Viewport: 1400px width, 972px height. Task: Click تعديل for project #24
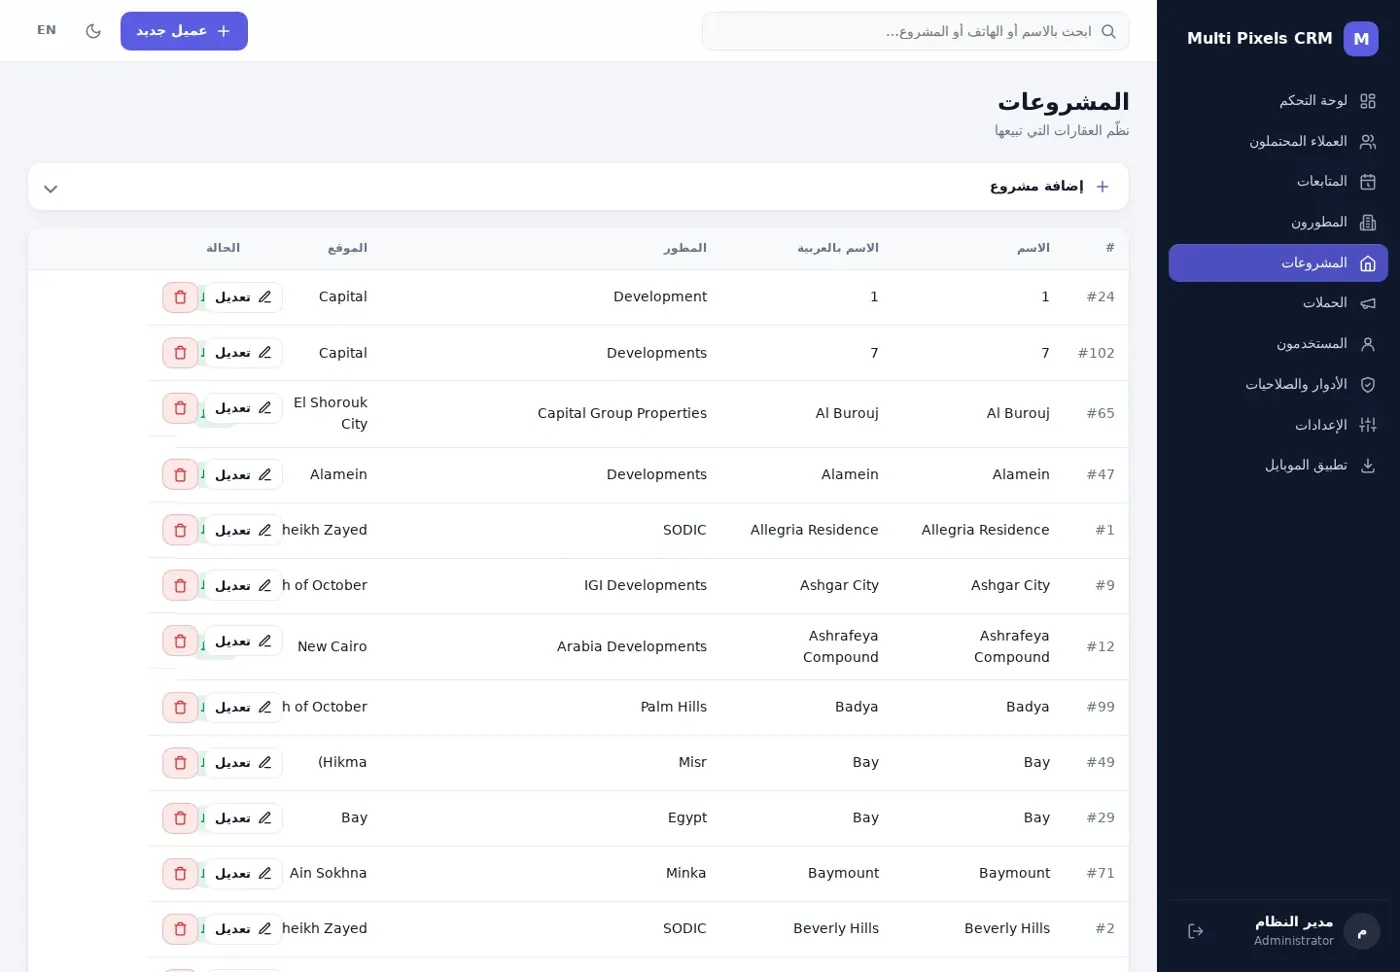(243, 297)
